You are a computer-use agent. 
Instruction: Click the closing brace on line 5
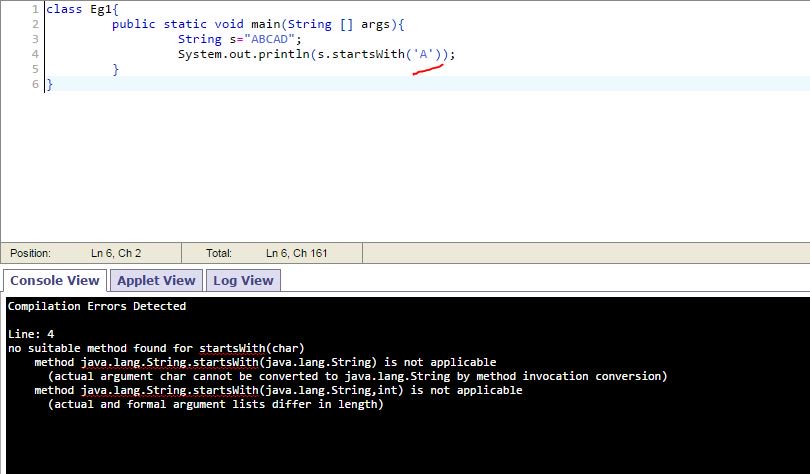[116, 69]
